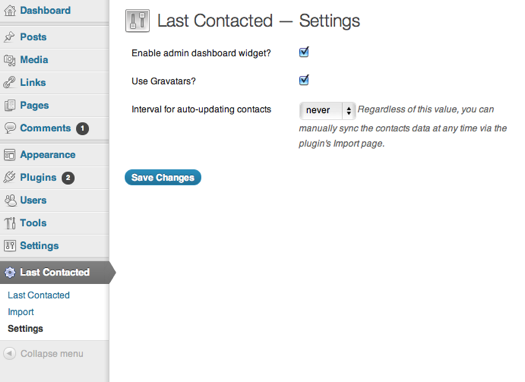
Task: Click the Media camera icon
Action: [10, 60]
